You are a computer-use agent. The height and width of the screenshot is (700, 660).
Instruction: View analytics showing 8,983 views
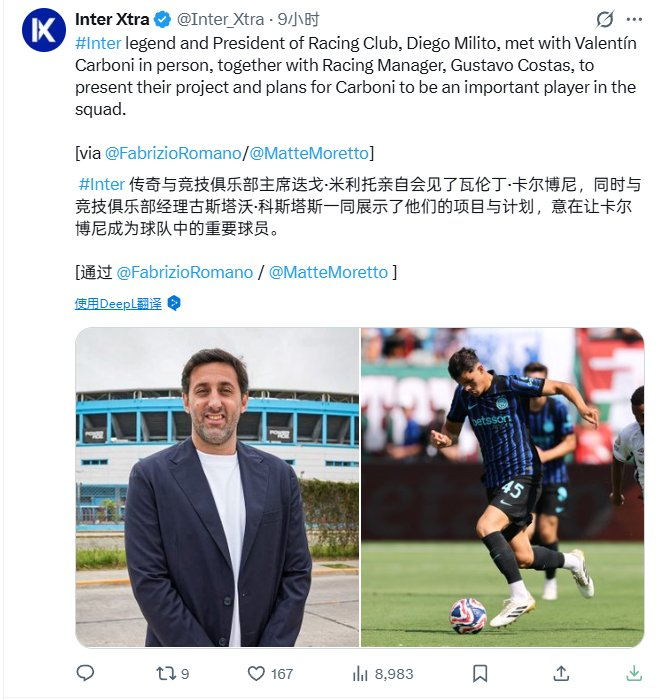click(383, 673)
